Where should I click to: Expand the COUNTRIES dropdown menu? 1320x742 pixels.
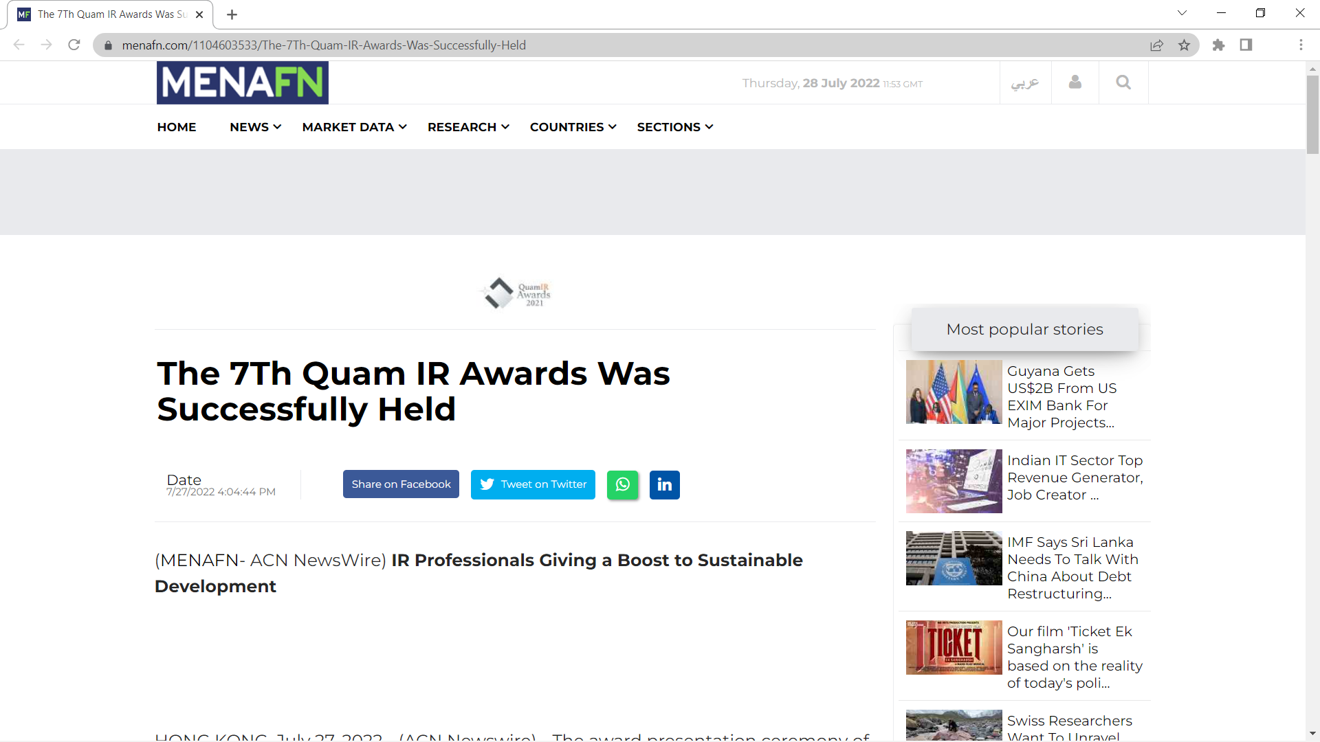[573, 127]
